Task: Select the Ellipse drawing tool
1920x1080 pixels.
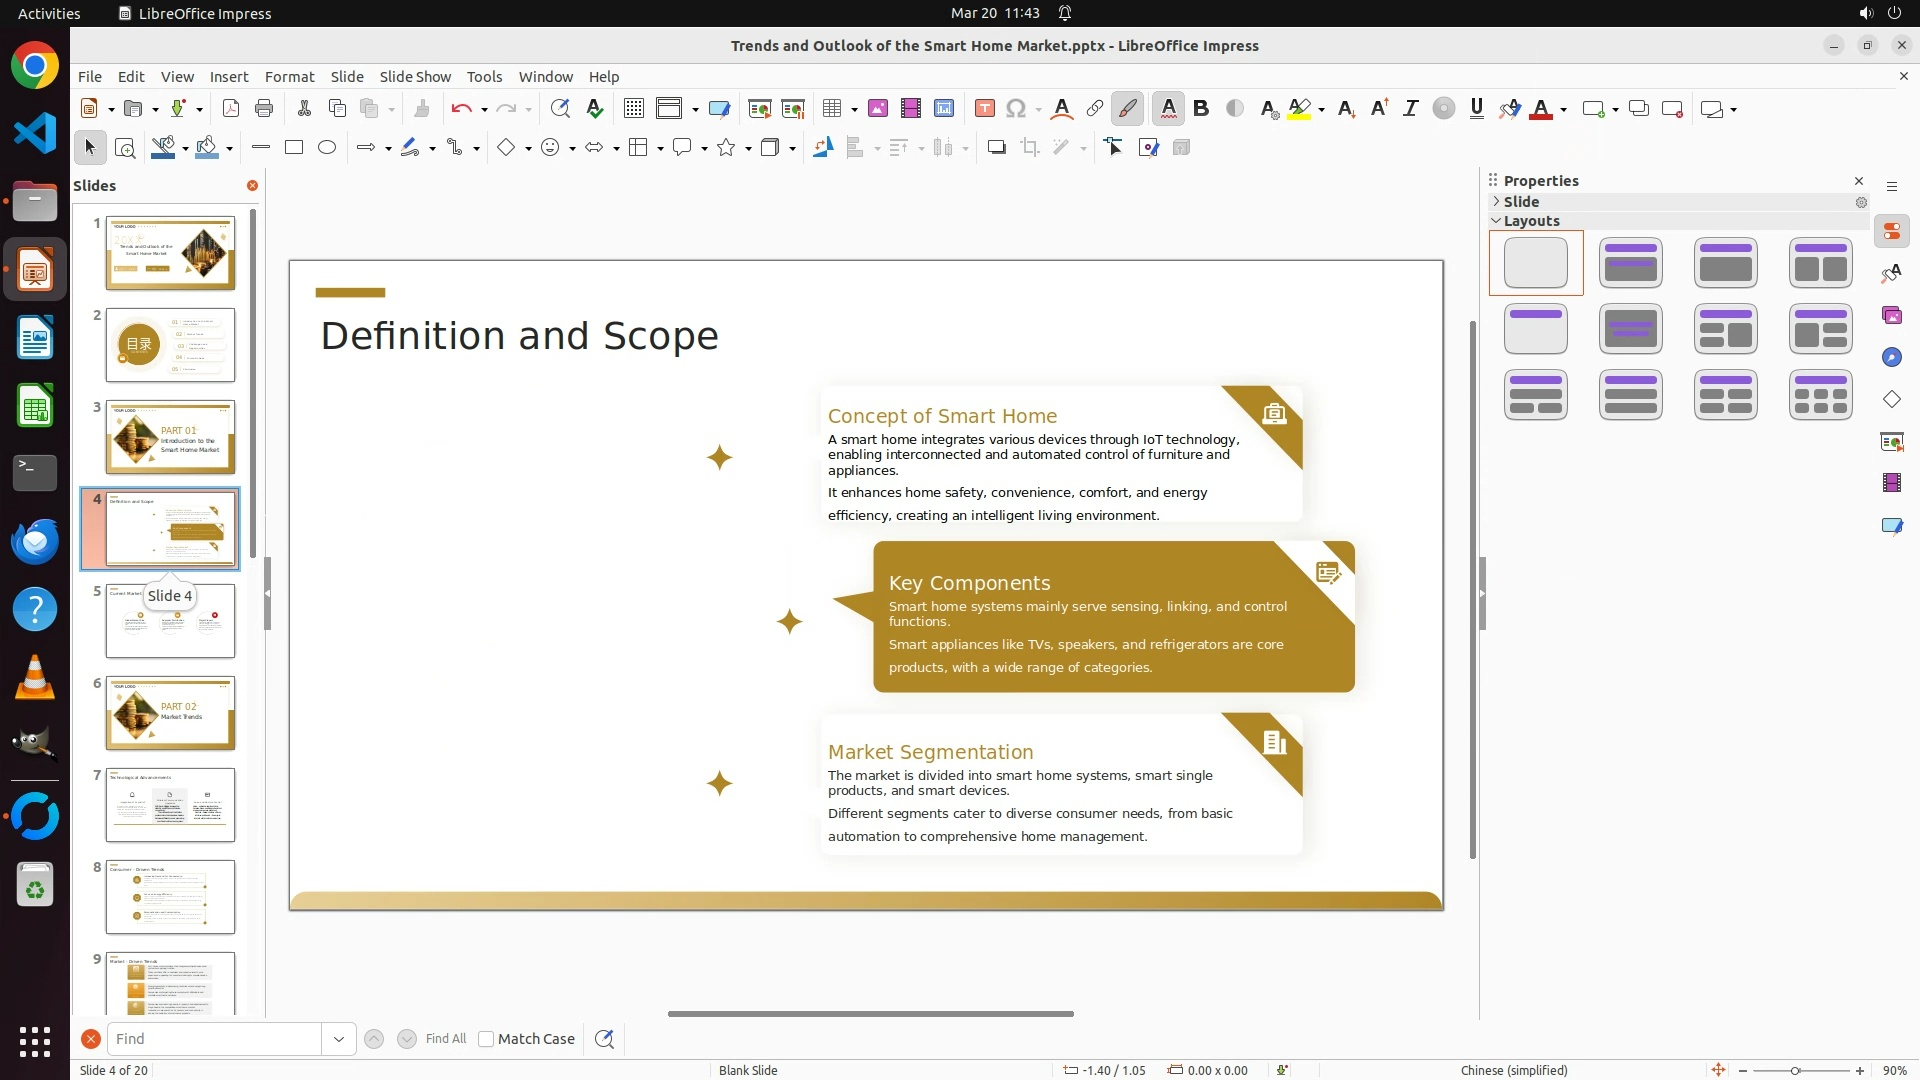Action: point(327,148)
